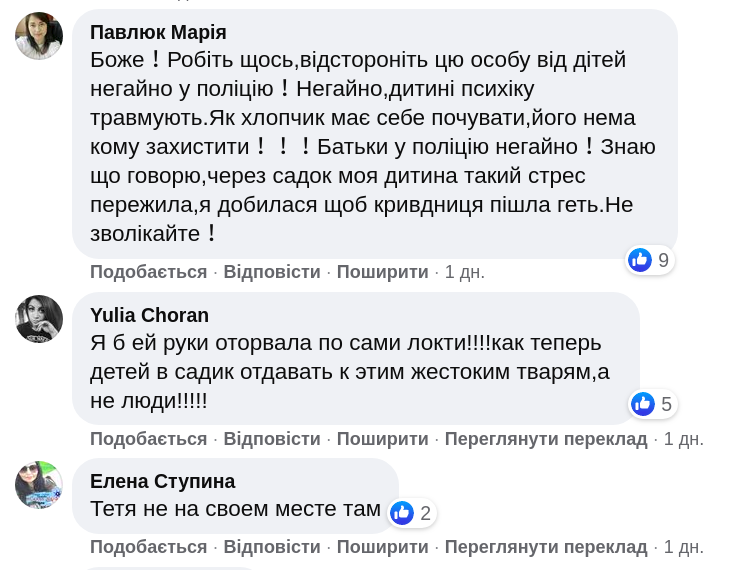Like Yulia Choran's comment via Подобається

[x=148, y=439]
